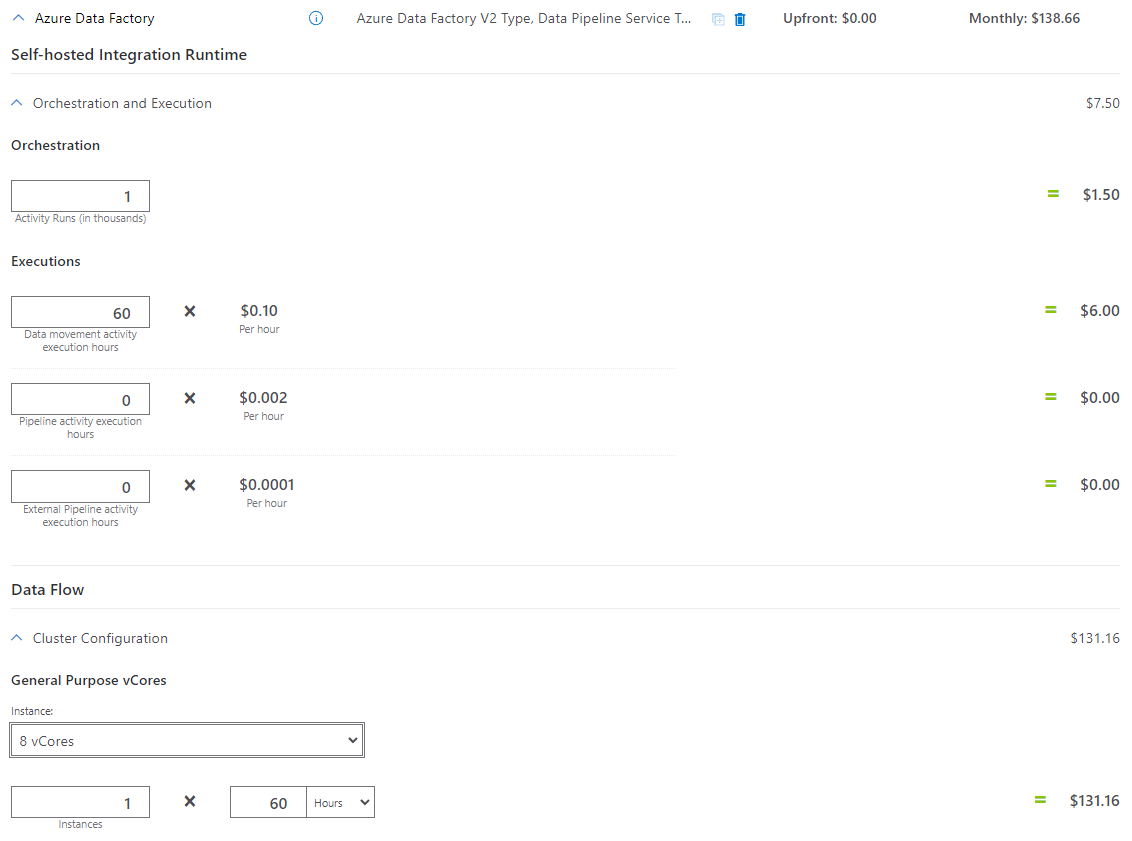1132x841 pixels.
Task: Click the '$131.16' Cluster Configuration subtotal
Action: (x=1094, y=638)
